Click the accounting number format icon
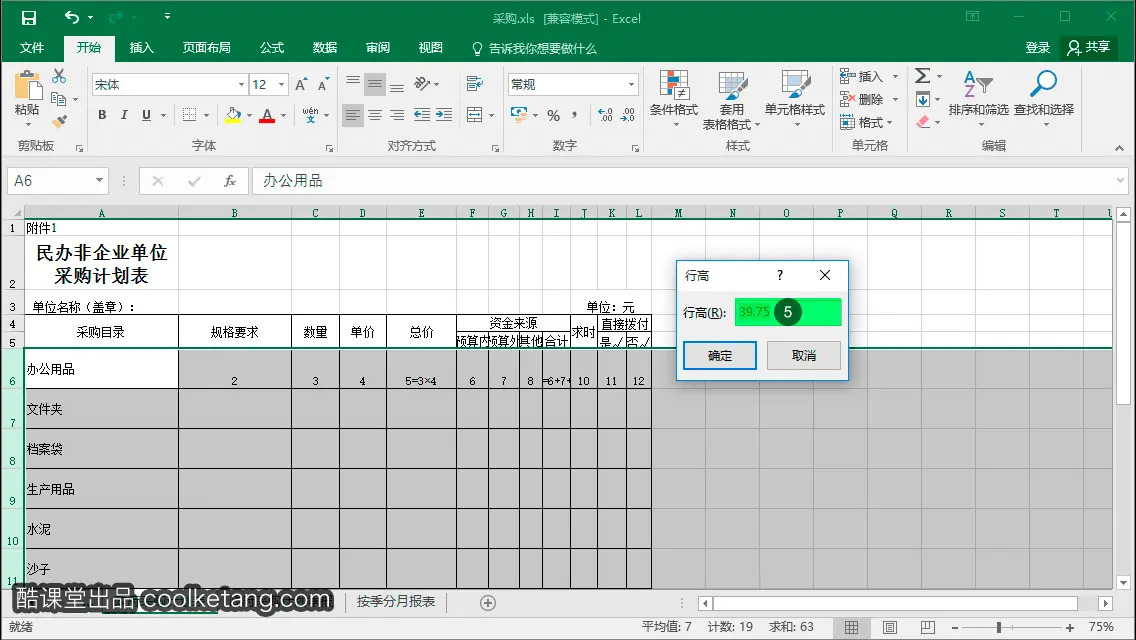This screenshot has height=640, width=1136. tap(519, 115)
